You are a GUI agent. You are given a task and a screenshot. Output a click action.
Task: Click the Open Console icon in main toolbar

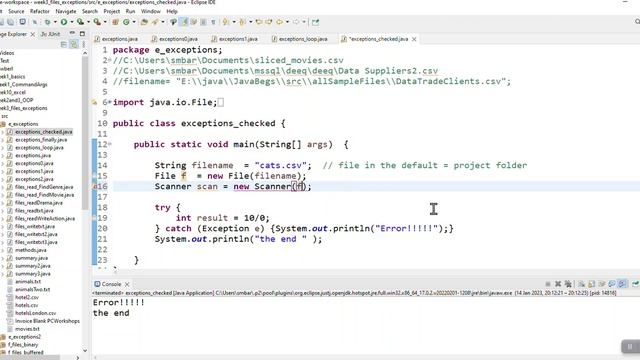tap(22, 22)
